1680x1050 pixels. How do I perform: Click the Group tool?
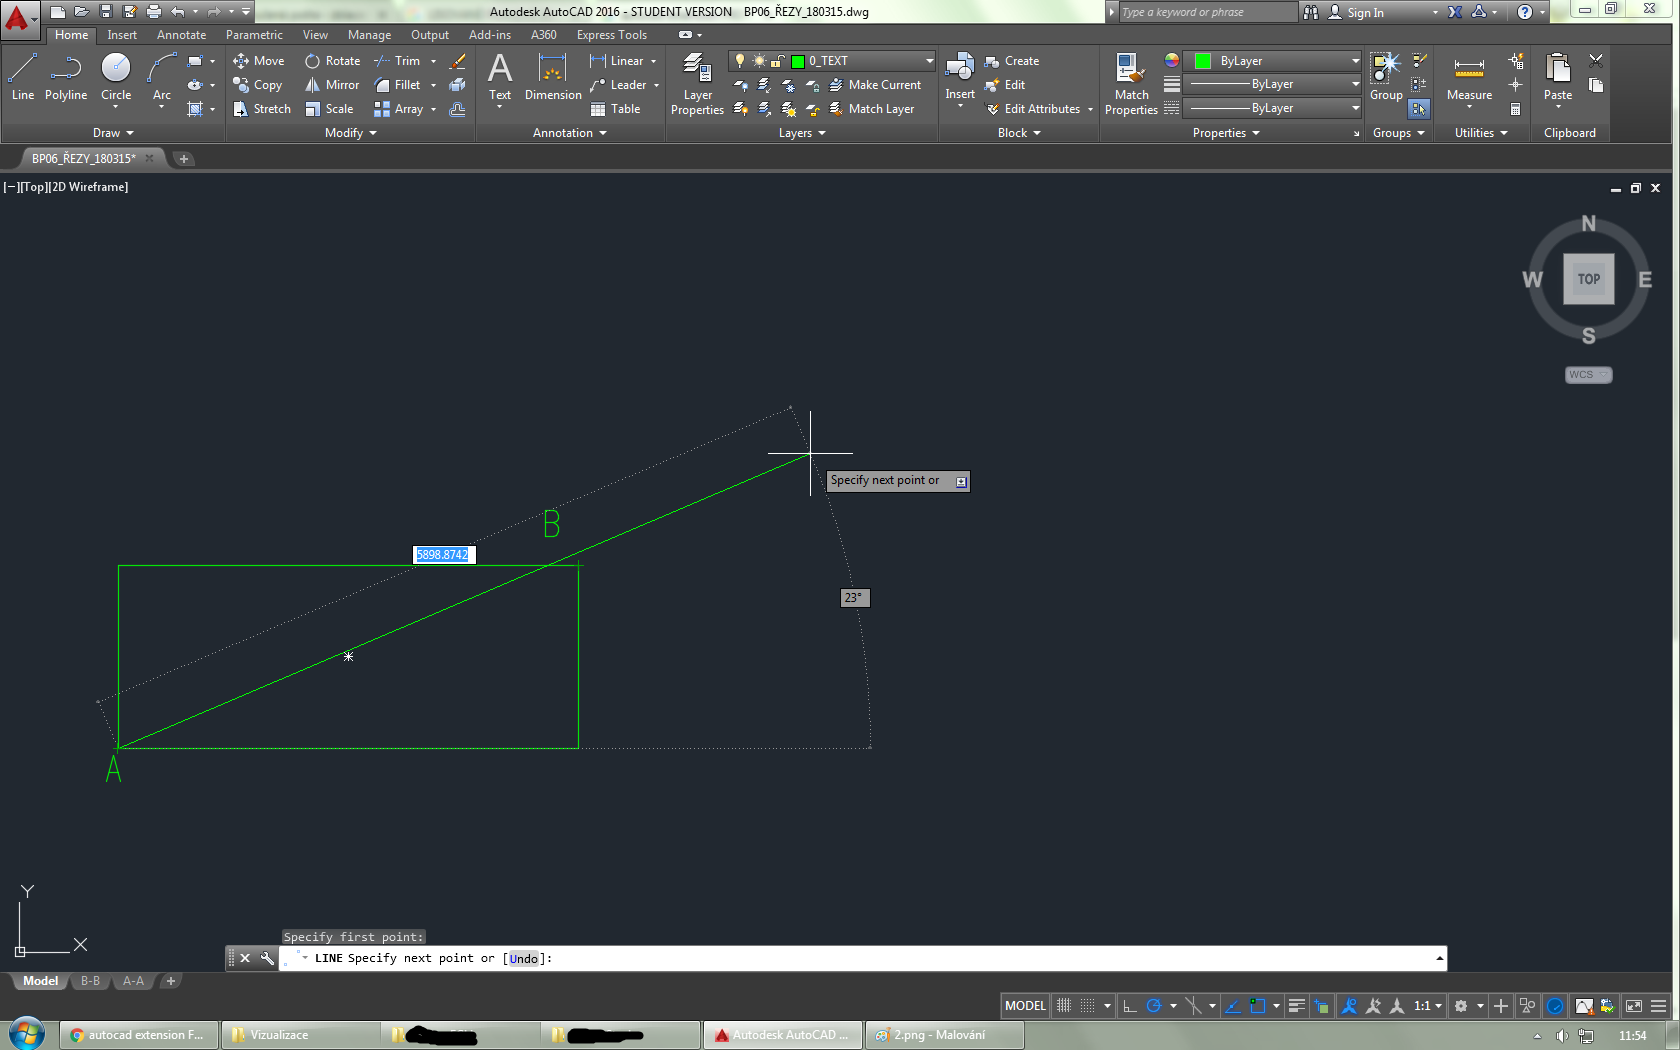[x=1386, y=77]
